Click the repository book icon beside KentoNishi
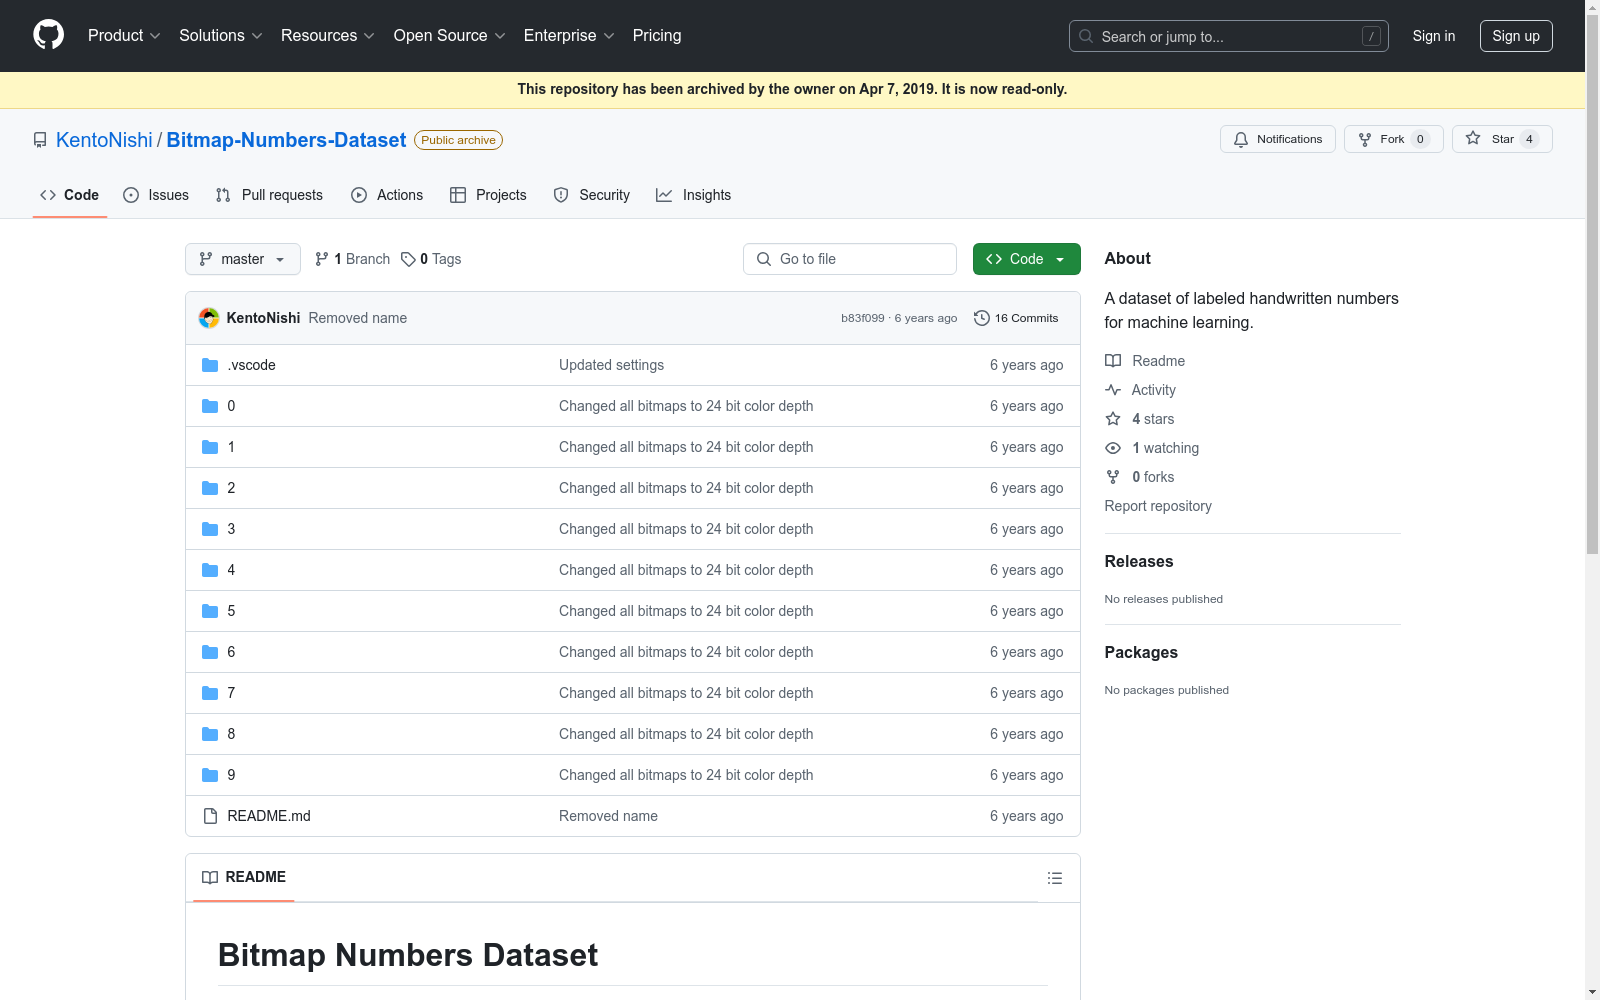Image resolution: width=1600 pixels, height=1000 pixels. click(x=40, y=140)
